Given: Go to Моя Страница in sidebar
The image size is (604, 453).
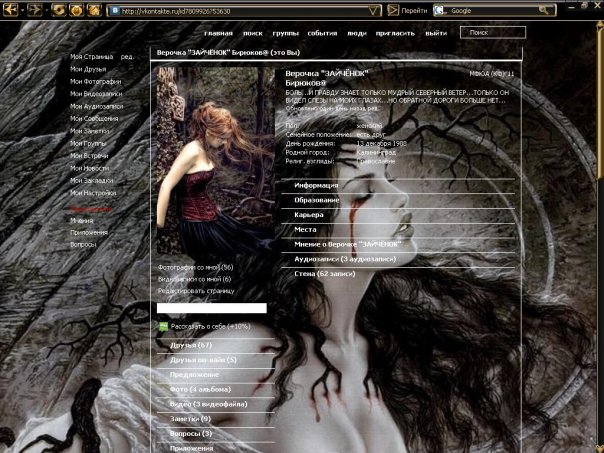Looking at the screenshot, I should tap(92, 57).
